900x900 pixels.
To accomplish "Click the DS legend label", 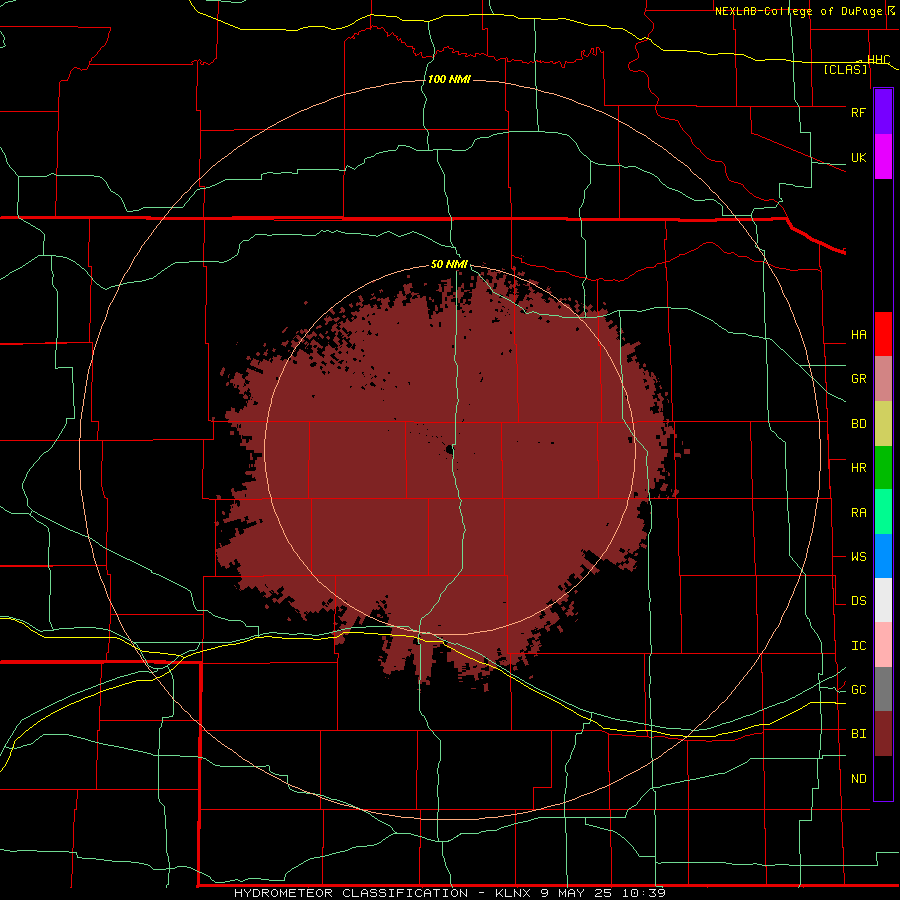I will click(x=858, y=601).
